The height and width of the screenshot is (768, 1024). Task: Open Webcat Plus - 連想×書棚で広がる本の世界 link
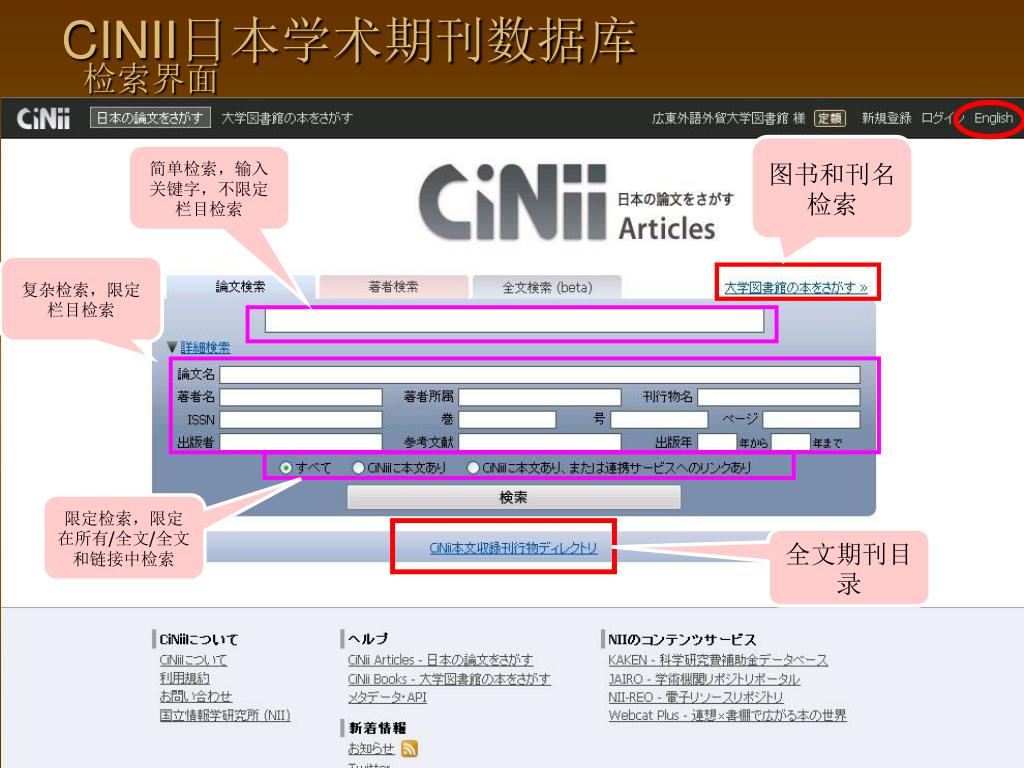(x=727, y=716)
